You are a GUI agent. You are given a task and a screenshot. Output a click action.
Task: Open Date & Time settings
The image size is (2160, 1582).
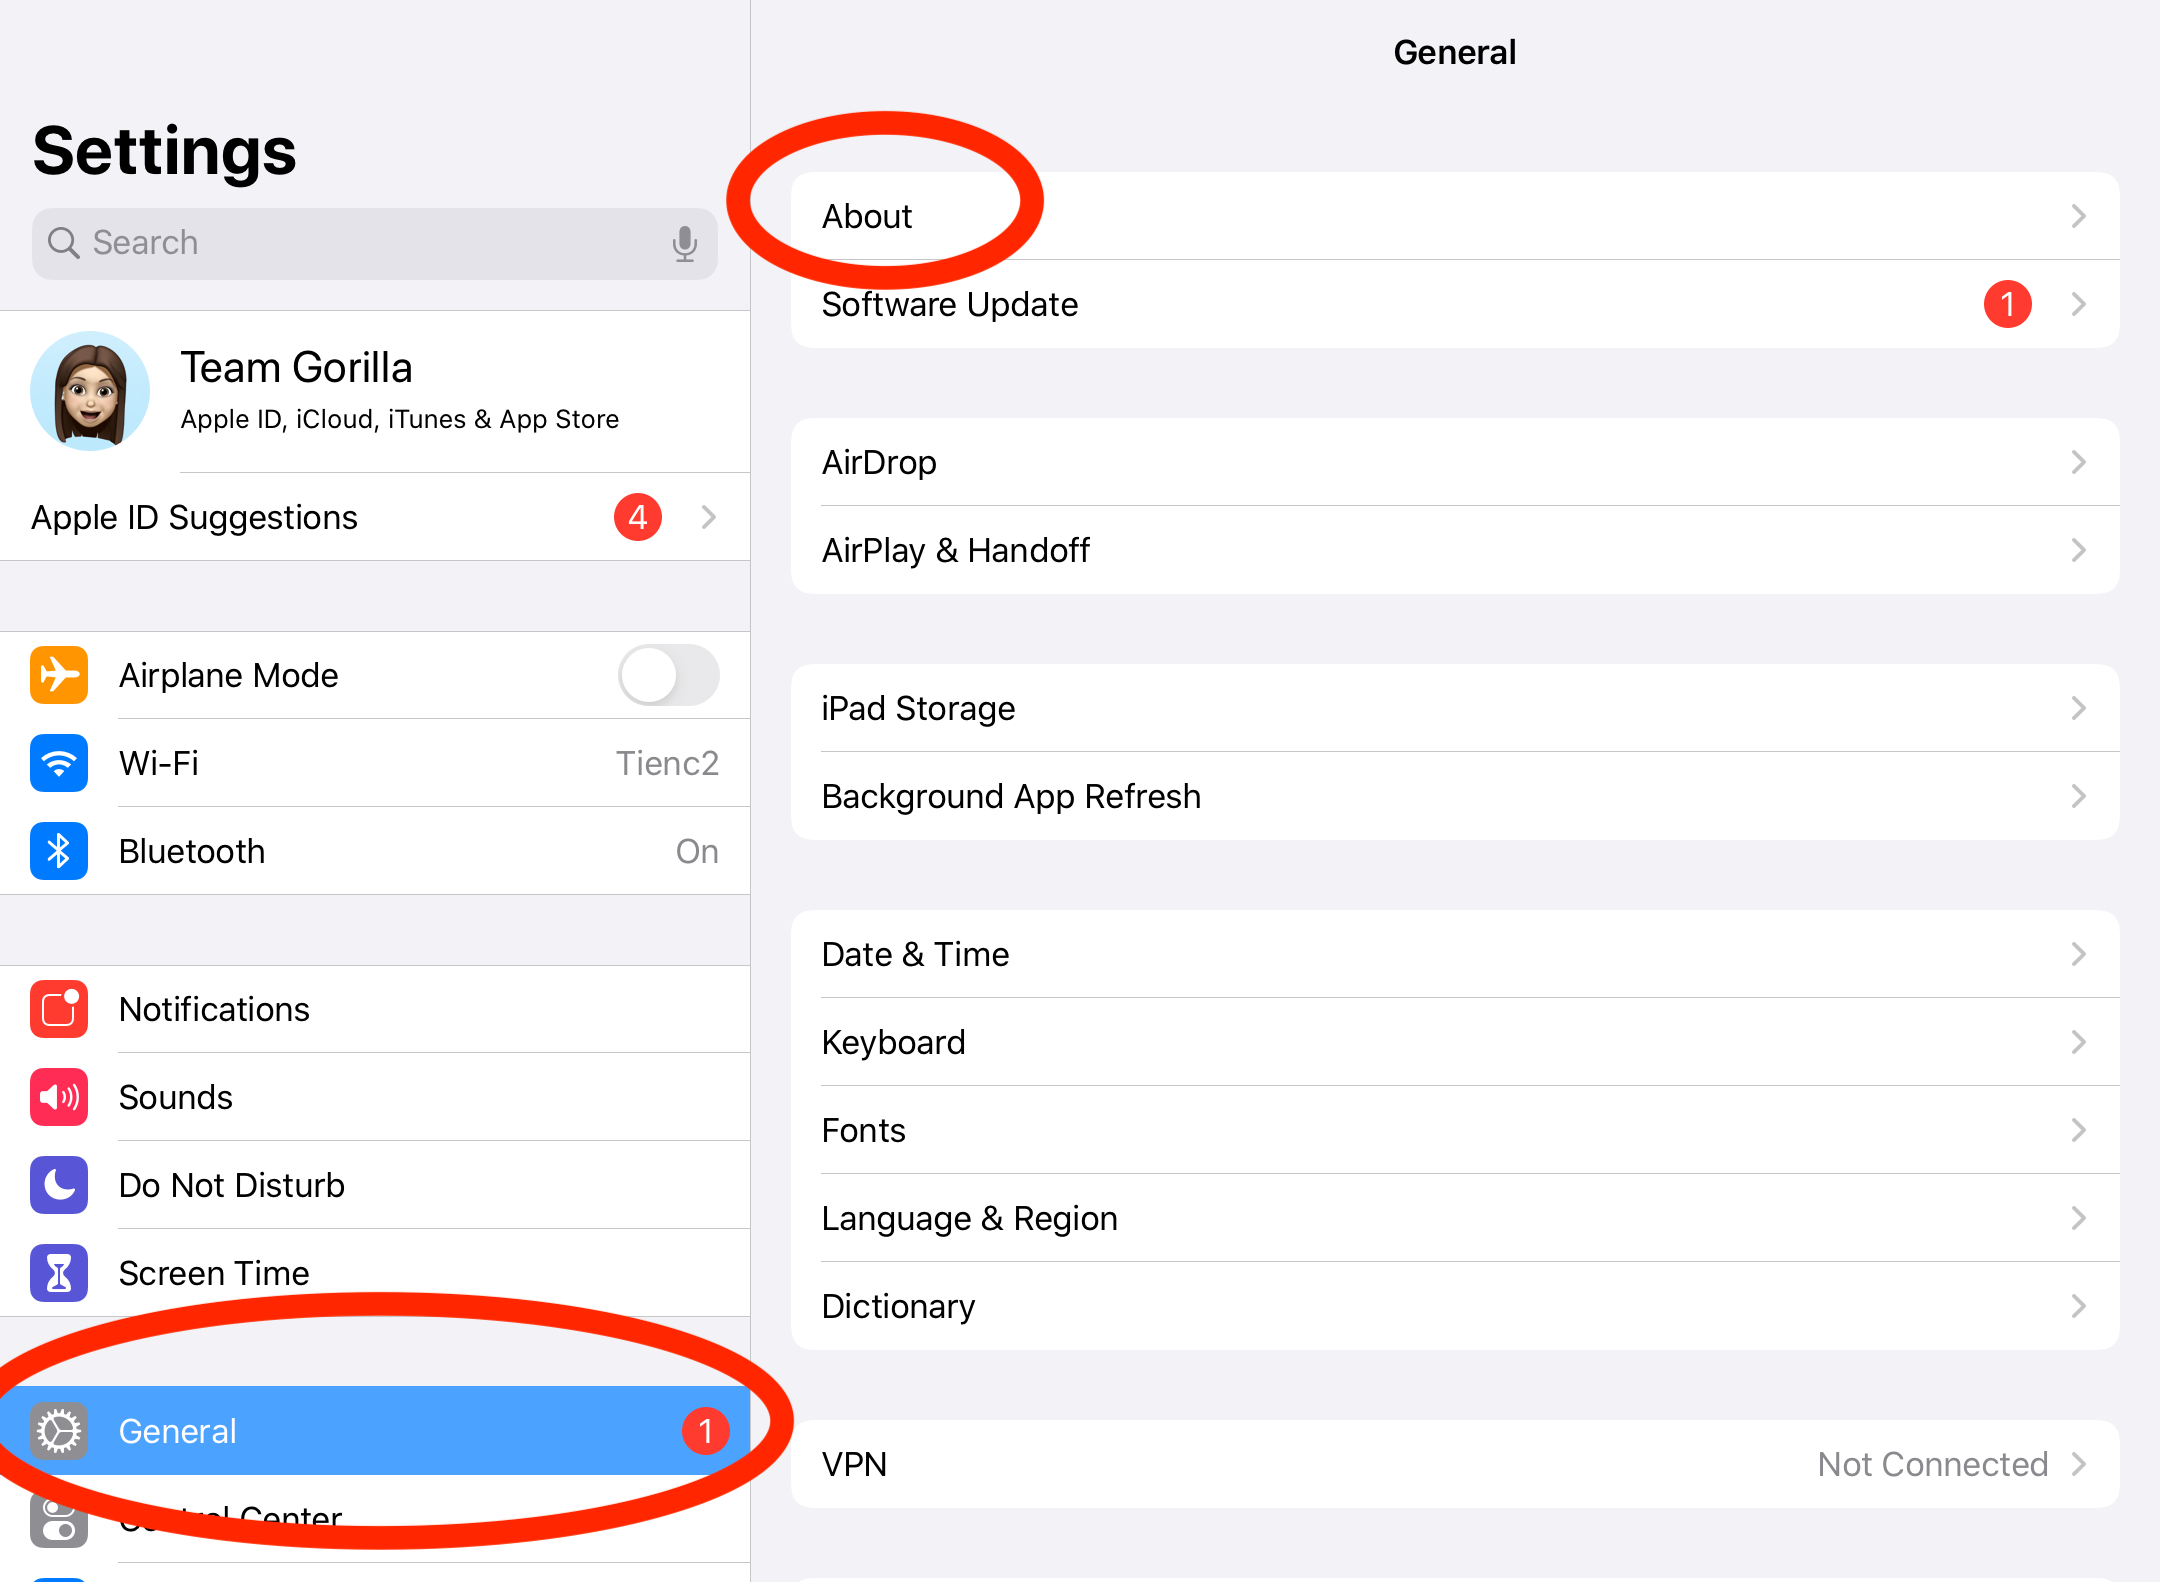click(1455, 954)
